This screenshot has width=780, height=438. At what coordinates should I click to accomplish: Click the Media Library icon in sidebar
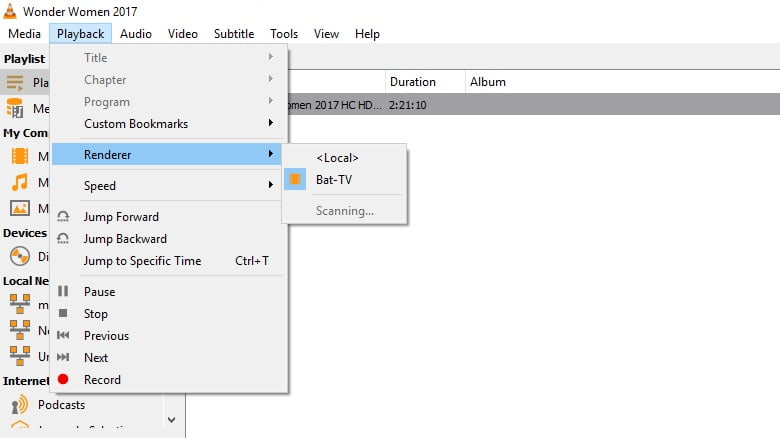pos(15,108)
